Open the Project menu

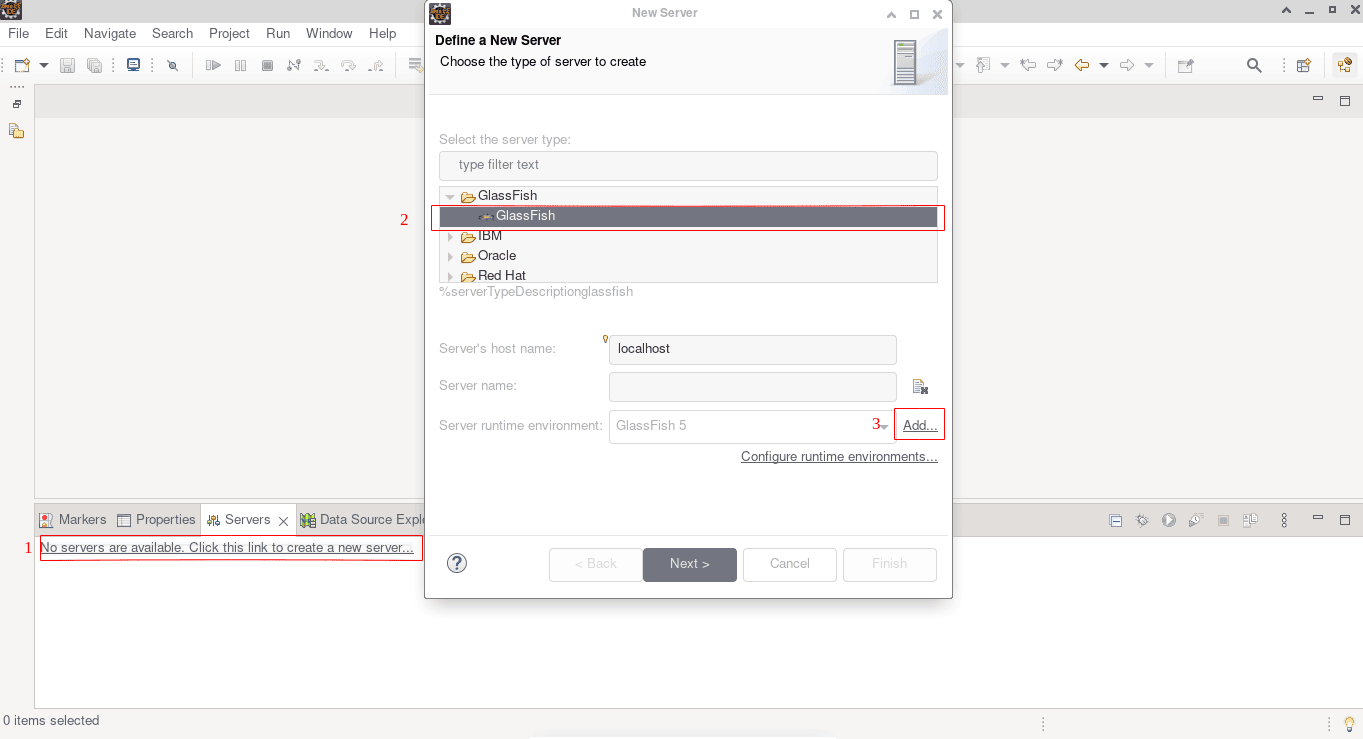pos(229,33)
